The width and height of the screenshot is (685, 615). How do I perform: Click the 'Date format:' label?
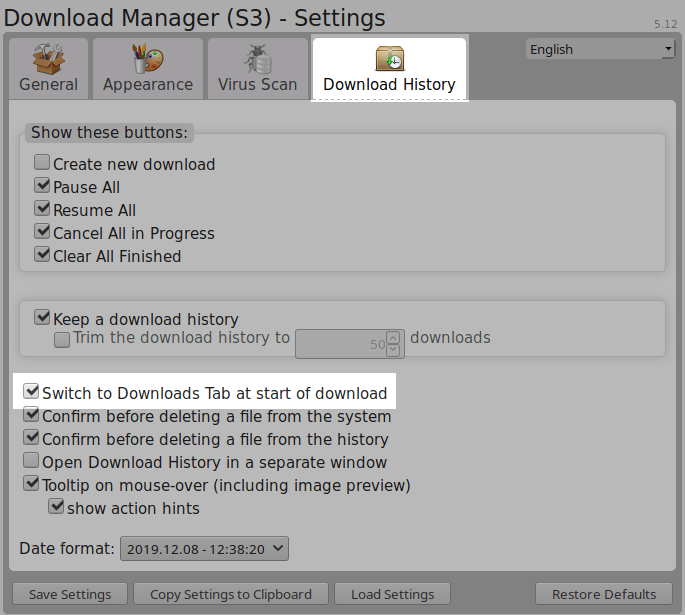click(67, 548)
